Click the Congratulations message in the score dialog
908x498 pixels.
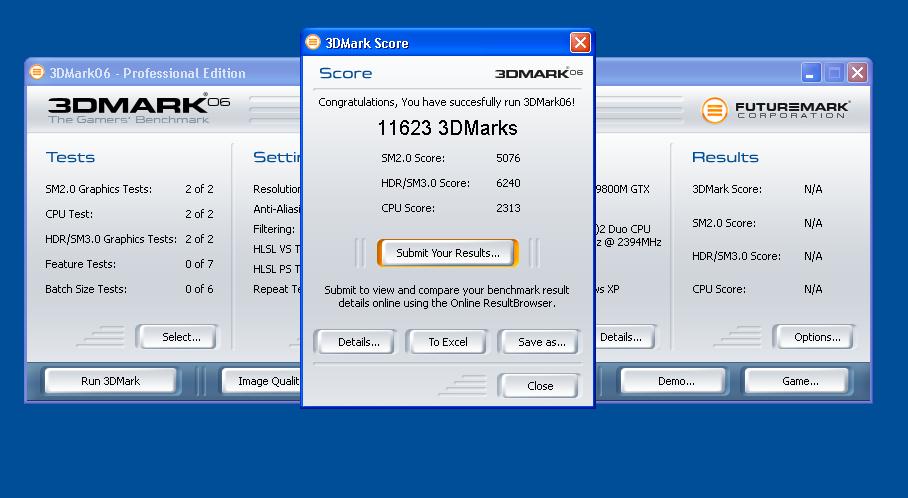click(446, 102)
